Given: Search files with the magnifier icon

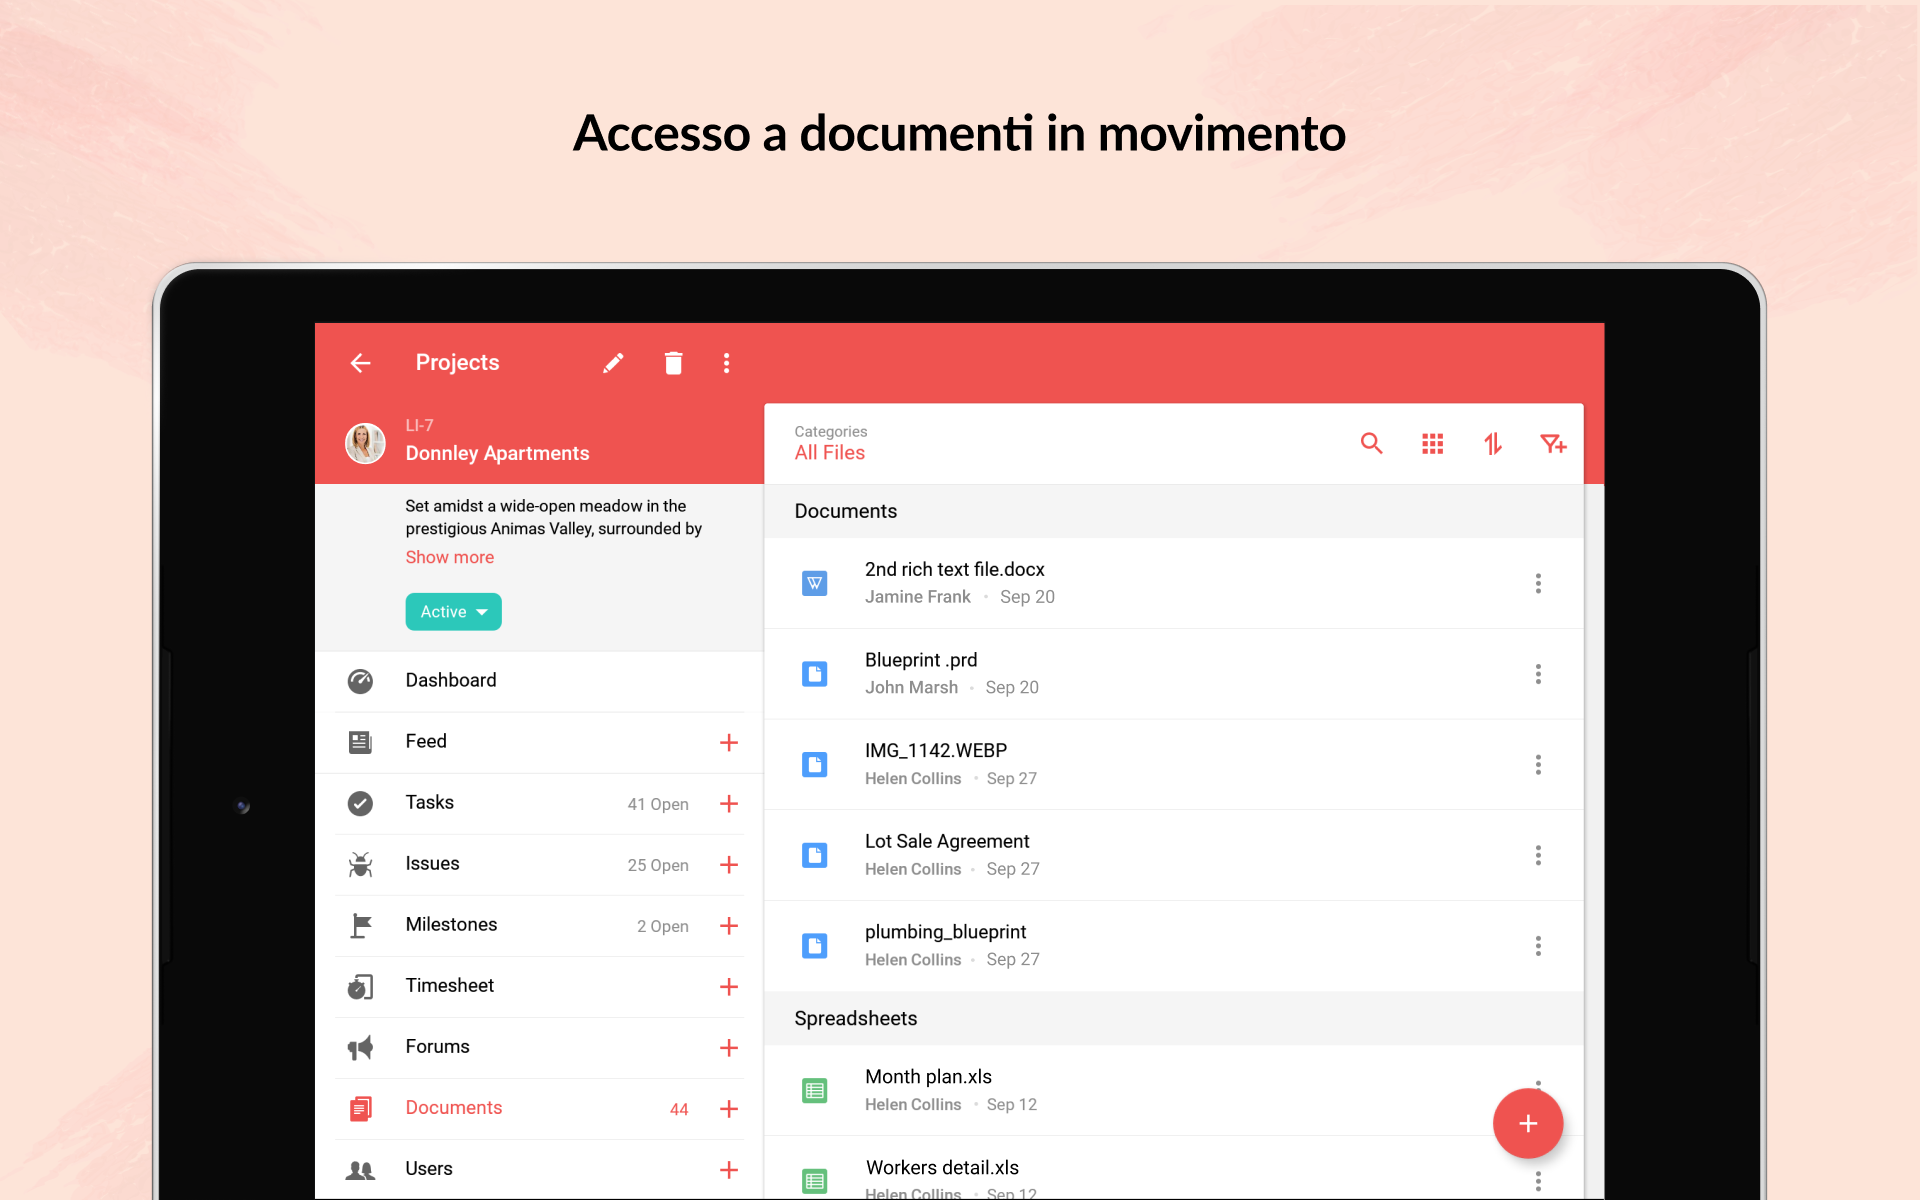Looking at the screenshot, I should (1371, 444).
